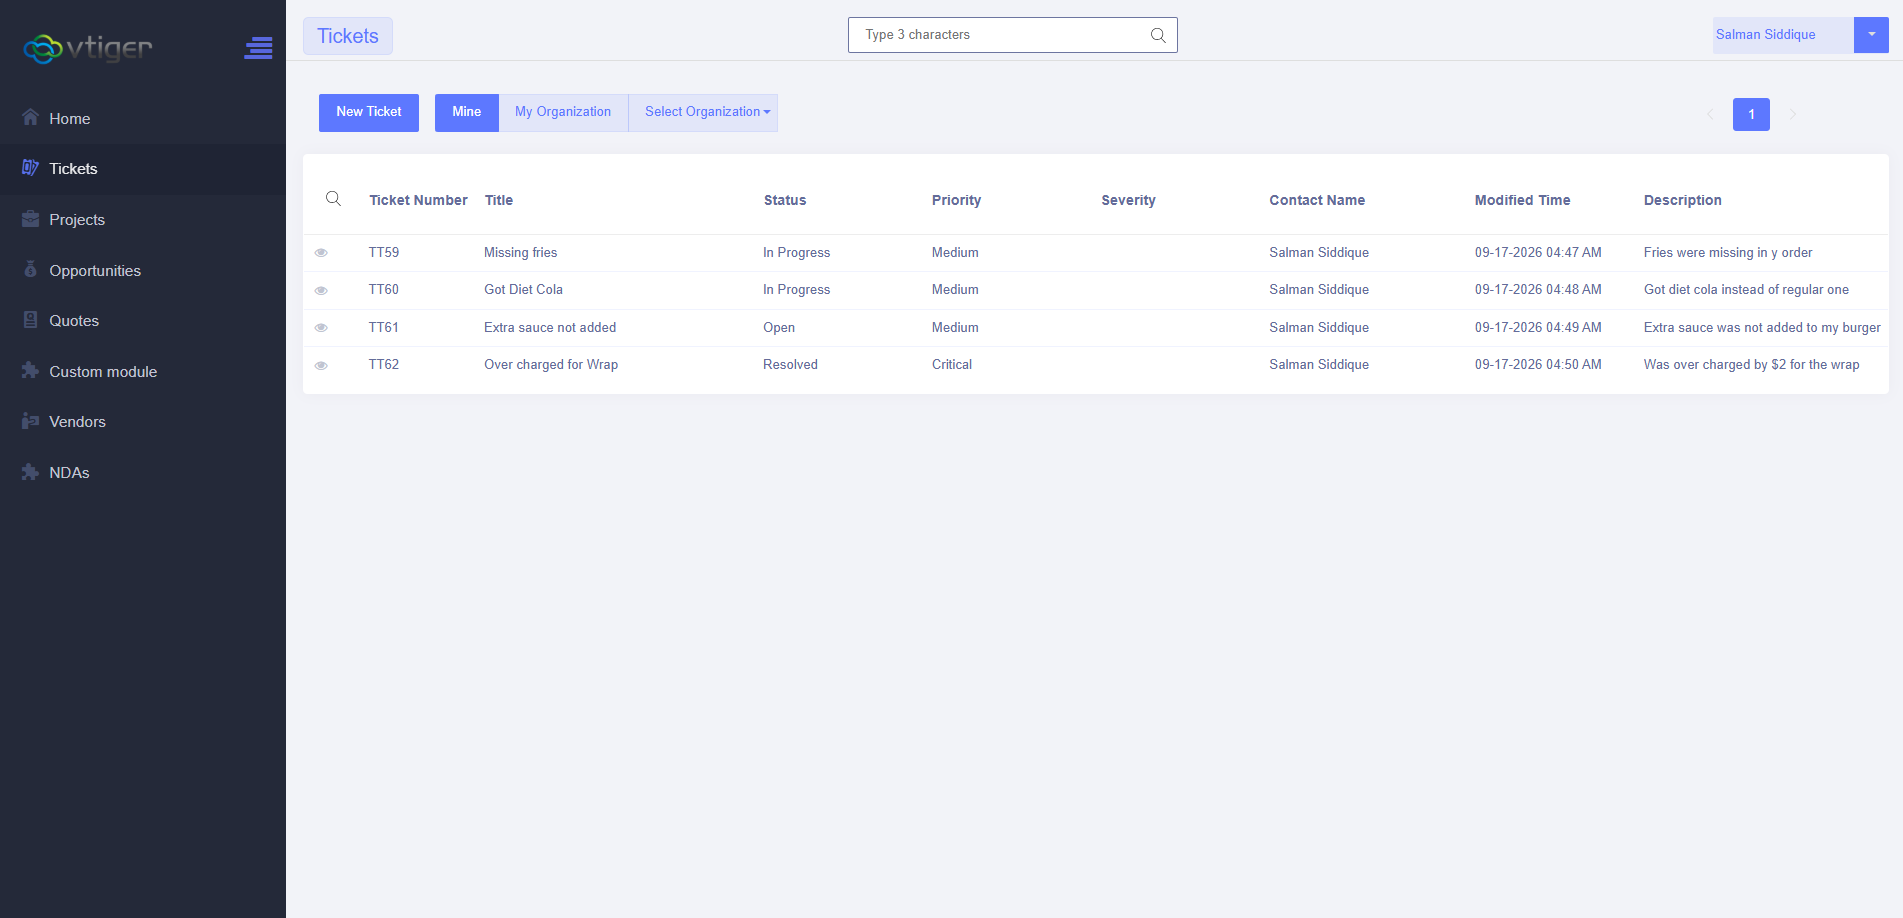View ticket TT62 via eye icon

coord(321,365)
